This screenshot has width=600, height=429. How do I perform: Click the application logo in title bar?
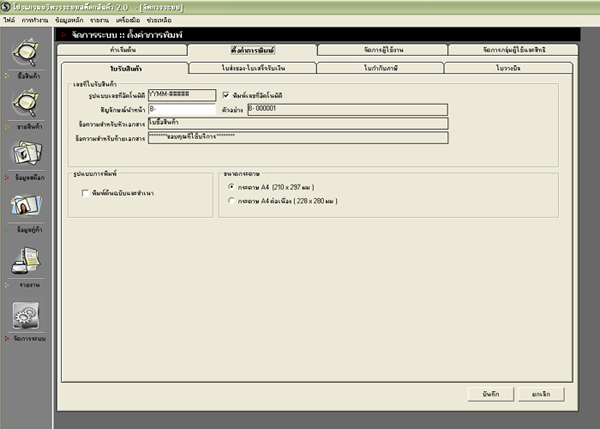pos(8,6)
